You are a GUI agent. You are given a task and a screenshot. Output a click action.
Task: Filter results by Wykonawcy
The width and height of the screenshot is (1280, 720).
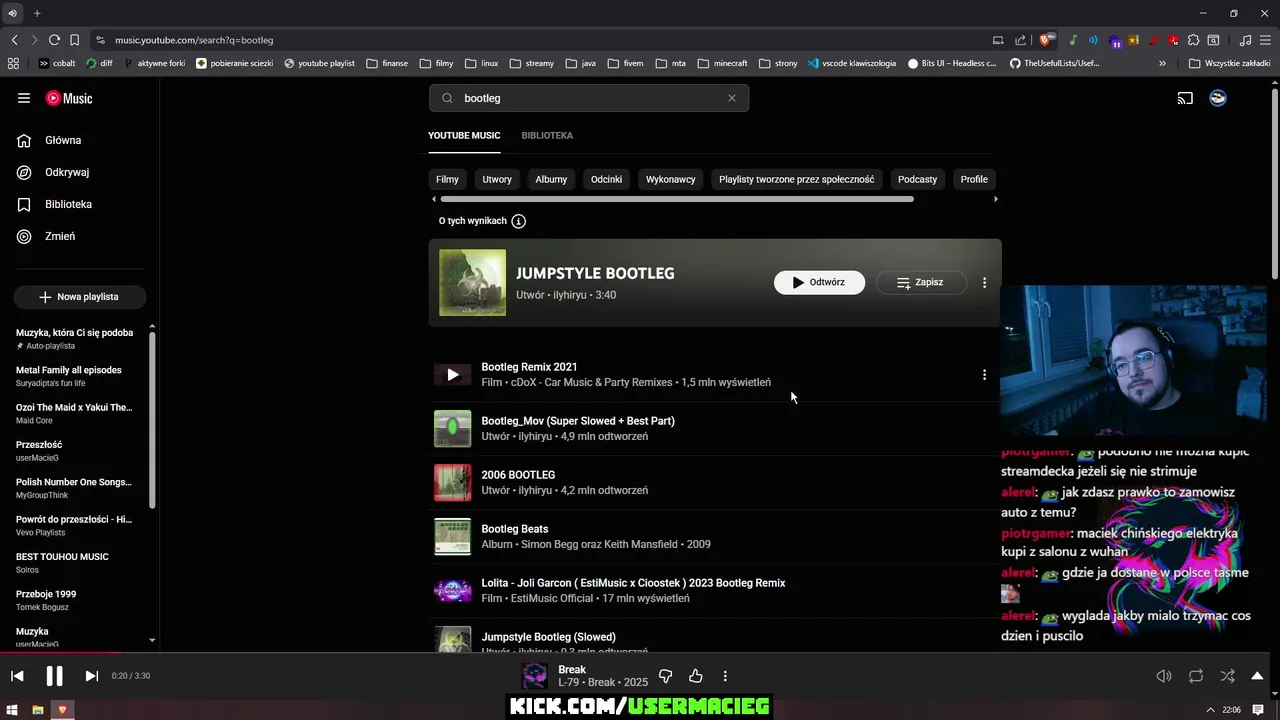tap(670, 180)
